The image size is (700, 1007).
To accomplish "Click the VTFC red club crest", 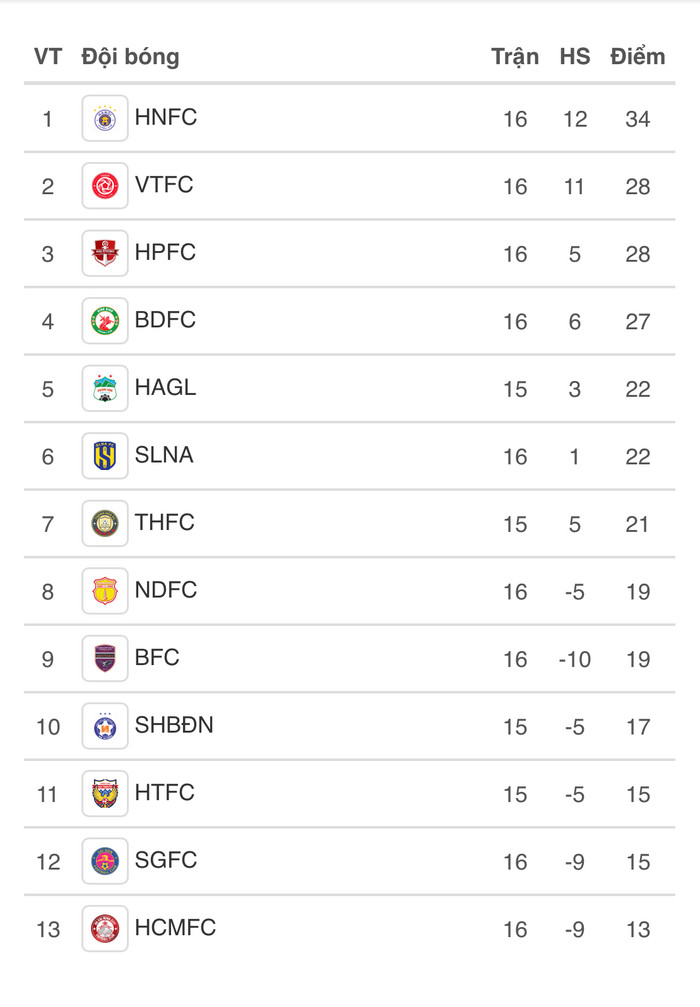I will tap(105, 186).
